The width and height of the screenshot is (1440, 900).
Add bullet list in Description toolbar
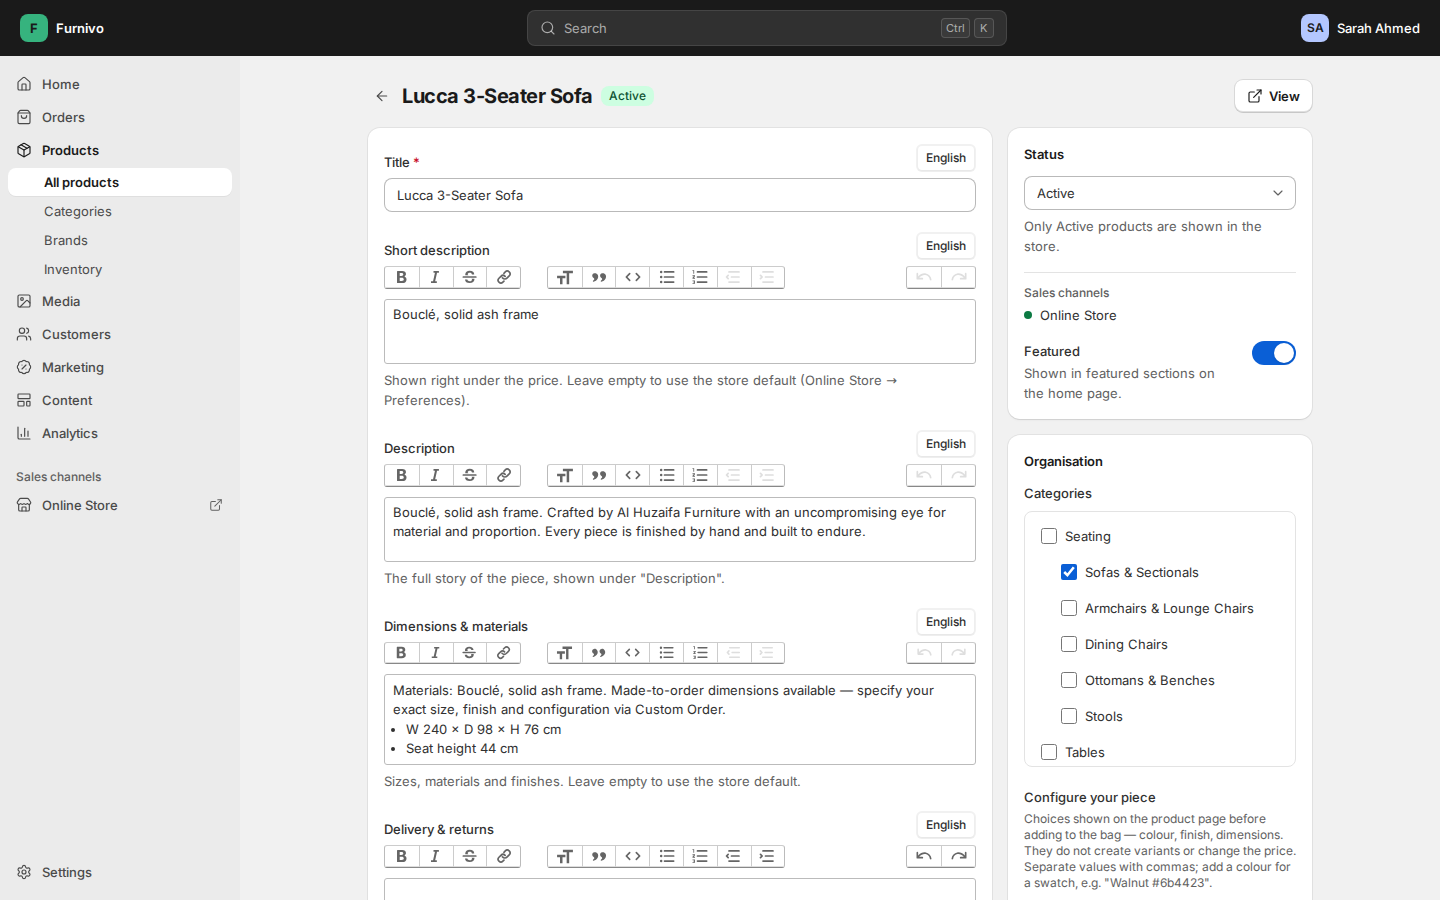click(x=667, y=475)
